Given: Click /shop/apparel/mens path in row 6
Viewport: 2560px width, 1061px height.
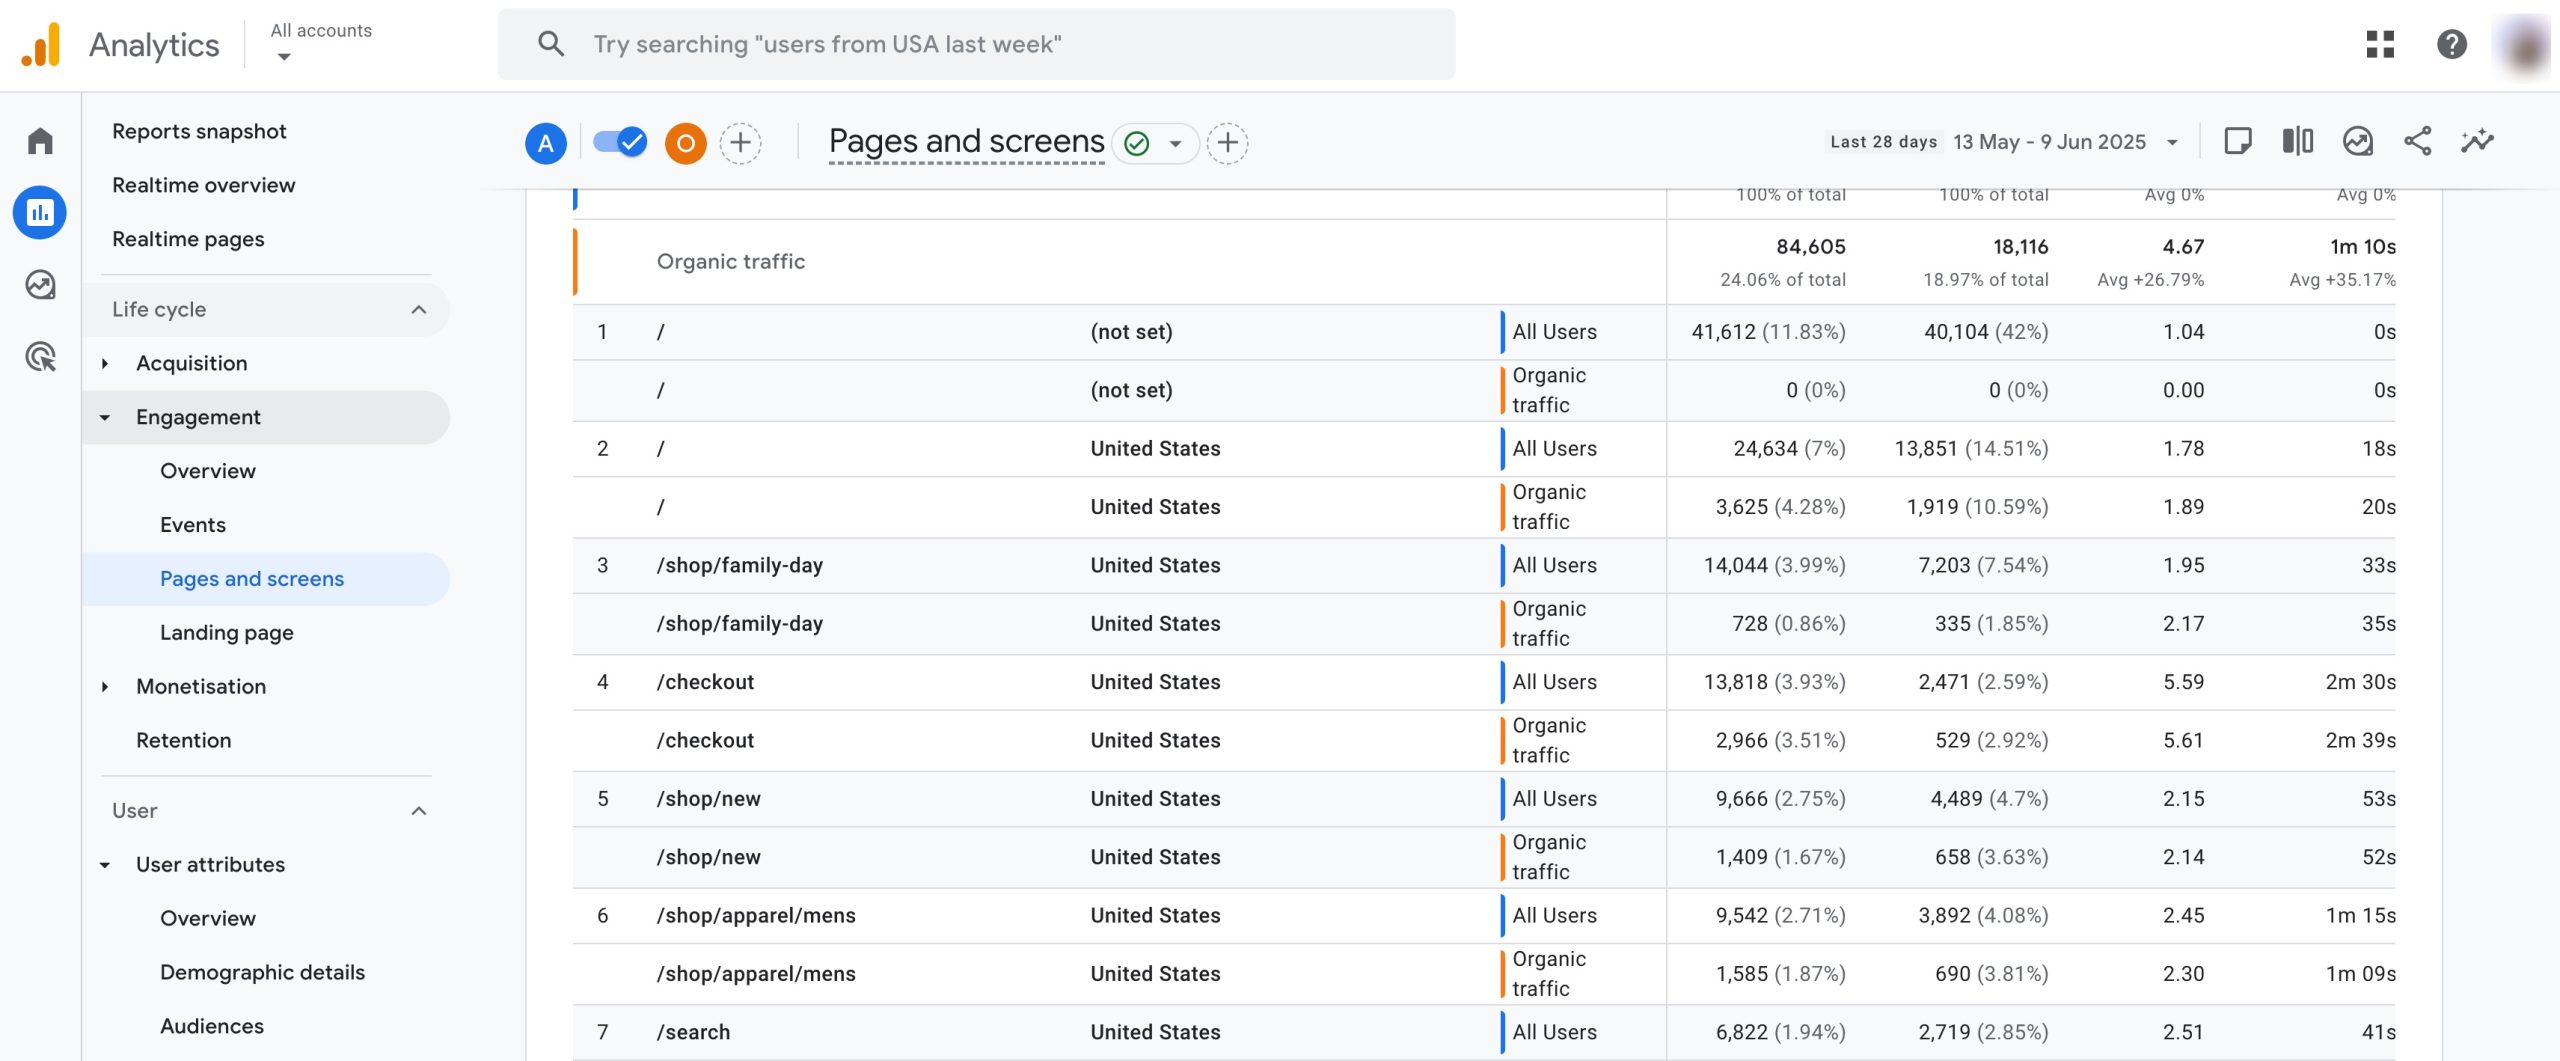Looking at the screenshot, I should tap(755, 916).
